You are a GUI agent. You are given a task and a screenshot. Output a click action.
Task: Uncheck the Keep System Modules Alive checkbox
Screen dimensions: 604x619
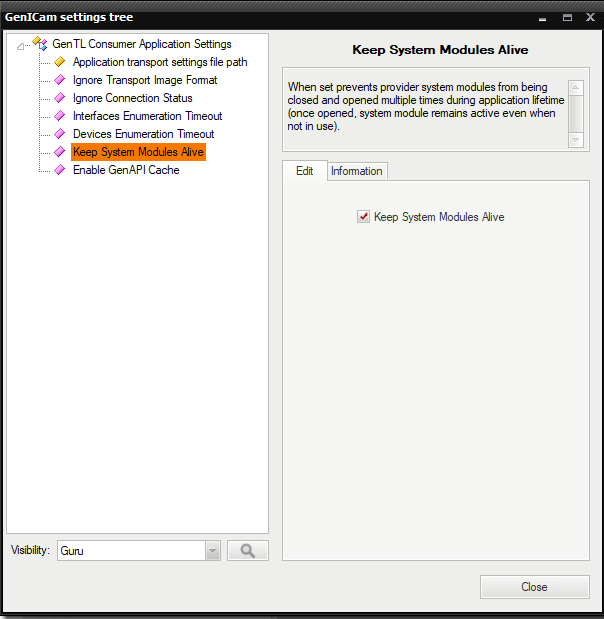(x=363, y=217)
